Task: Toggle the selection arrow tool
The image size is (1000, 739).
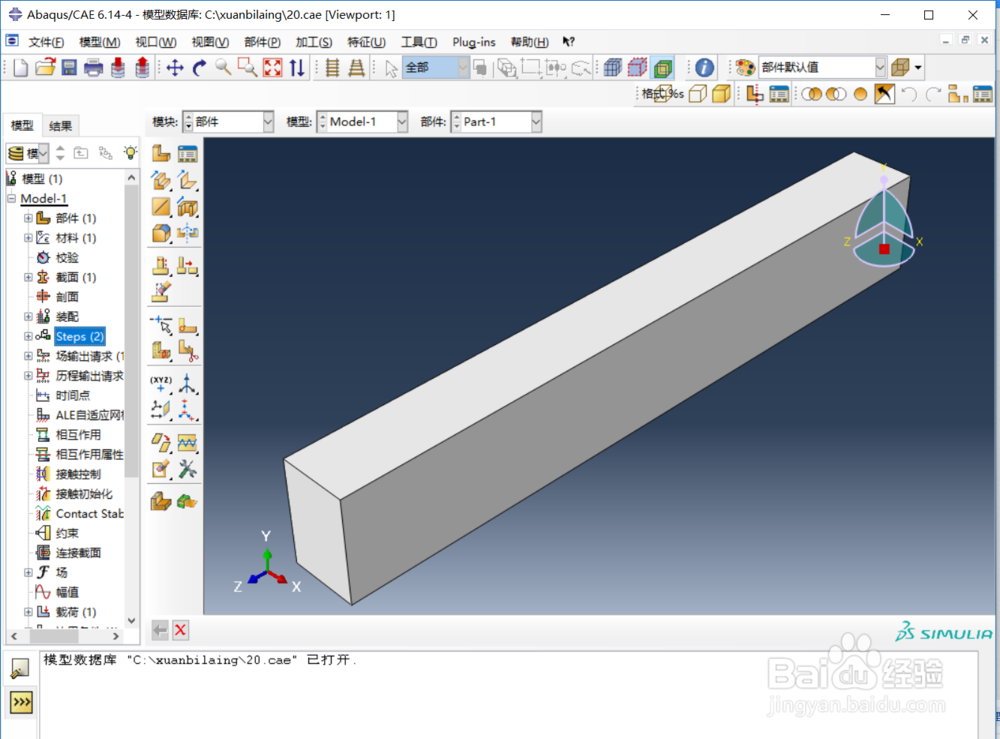Action: pyautogui.click(x=391, y=68)
